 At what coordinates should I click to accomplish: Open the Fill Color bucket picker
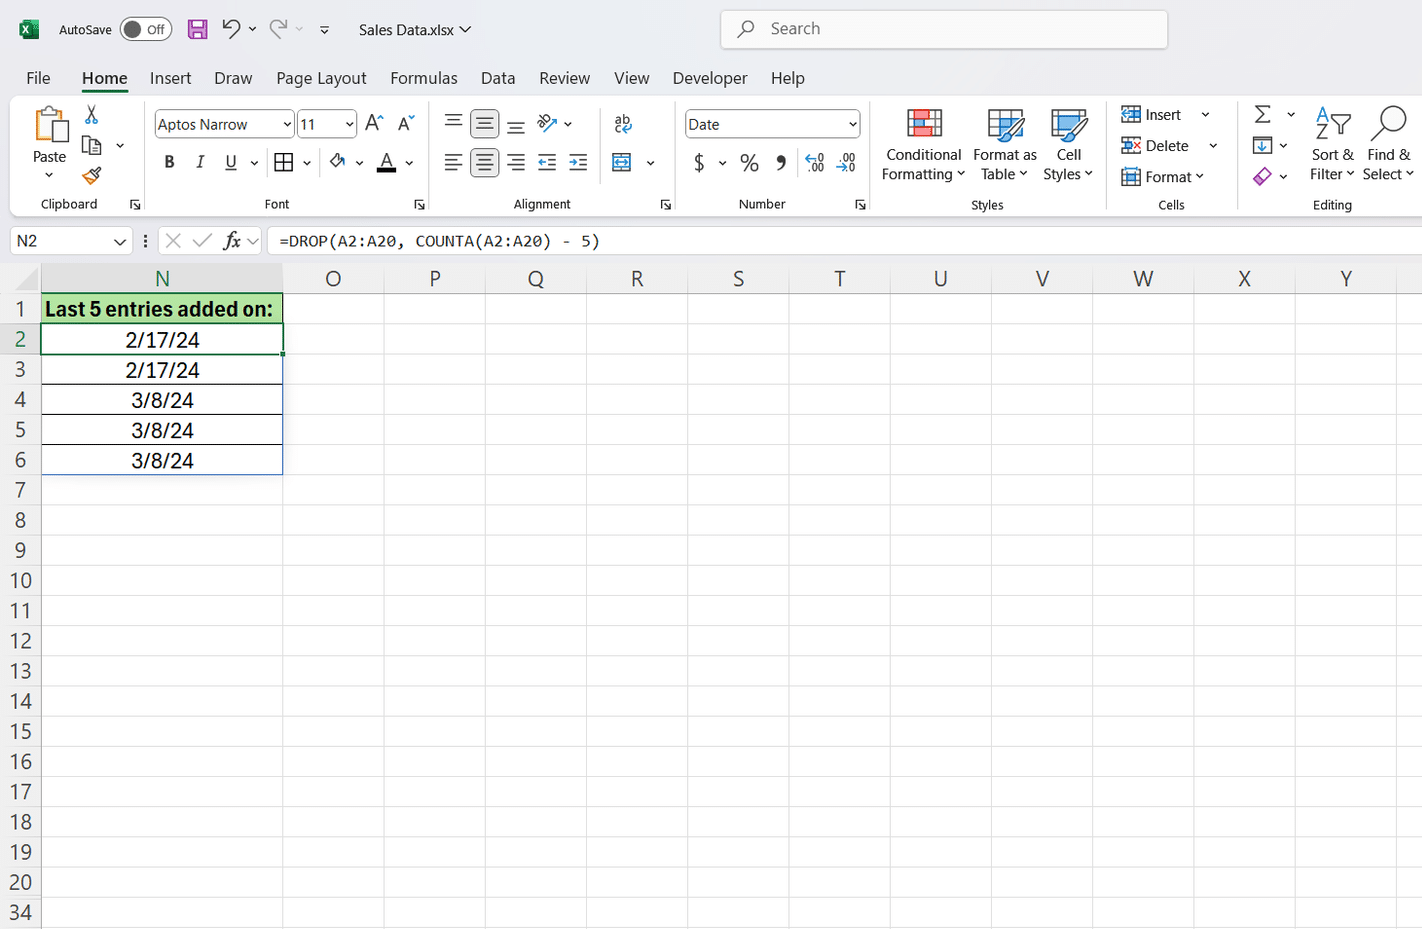358,162
